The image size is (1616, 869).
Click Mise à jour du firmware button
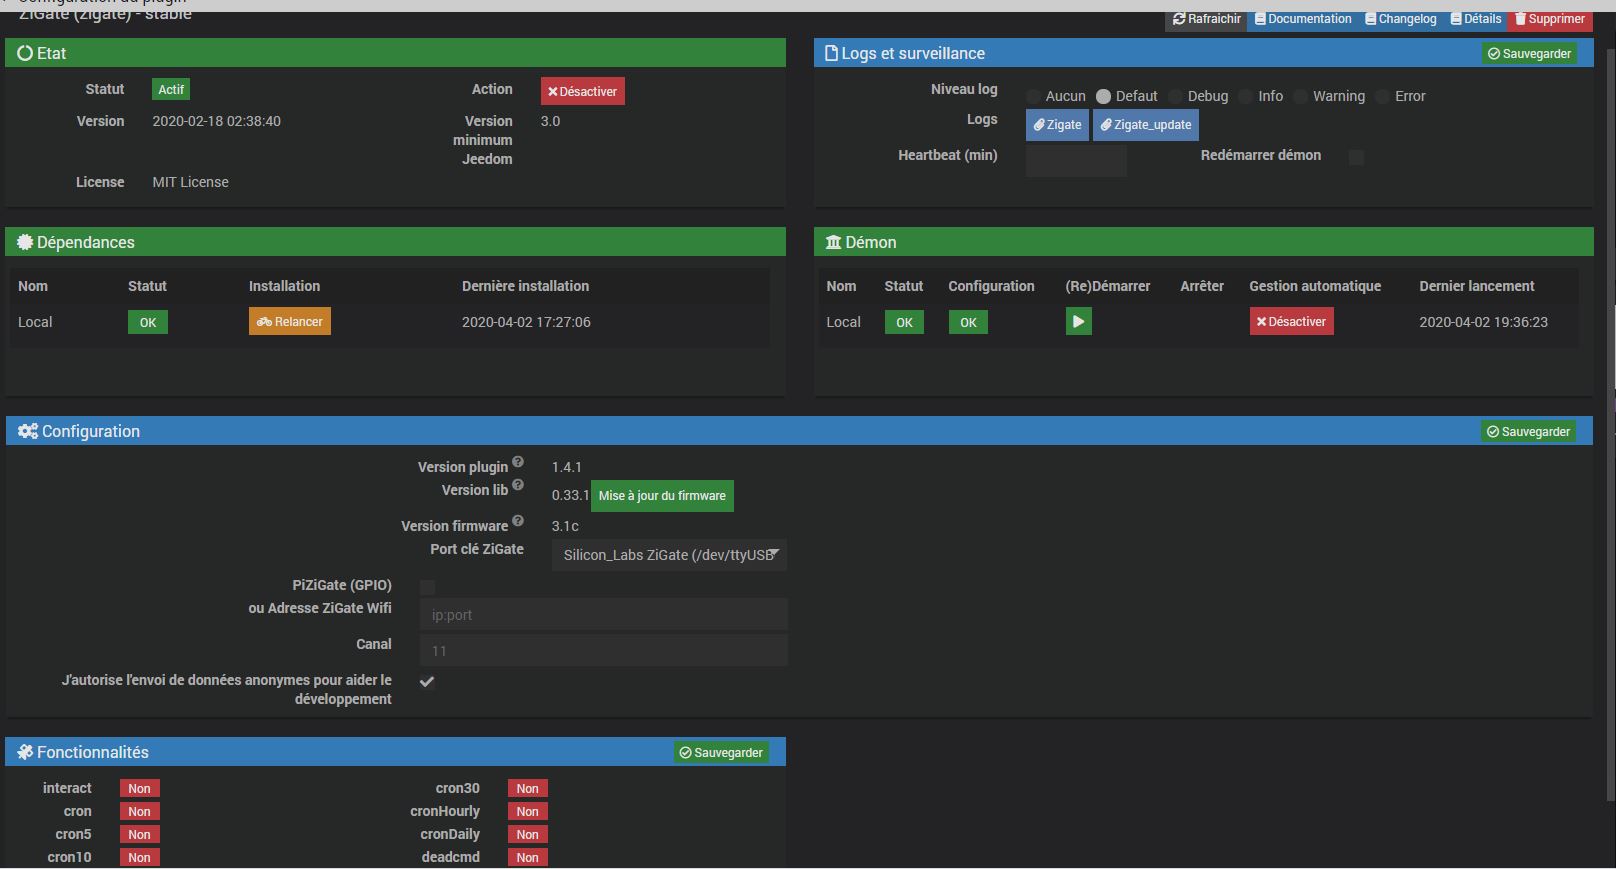click(662, 496)
